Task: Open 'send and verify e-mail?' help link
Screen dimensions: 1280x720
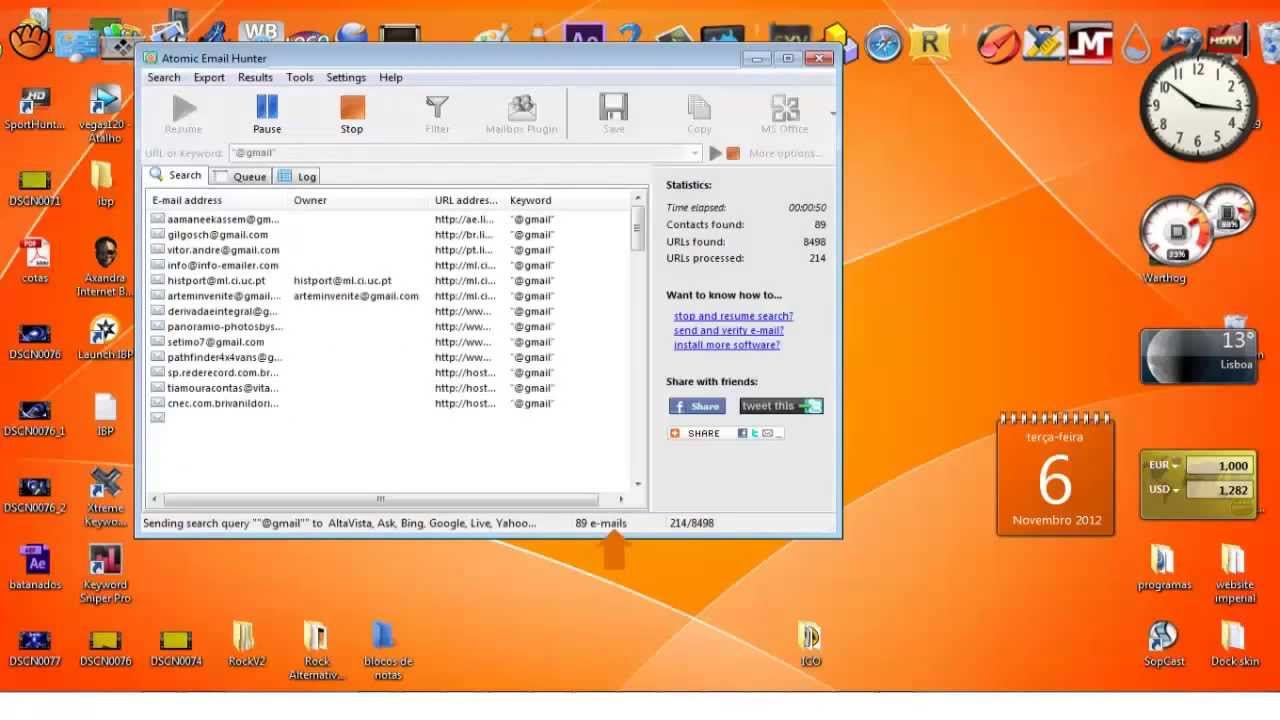Action: (x=728, y=330)
